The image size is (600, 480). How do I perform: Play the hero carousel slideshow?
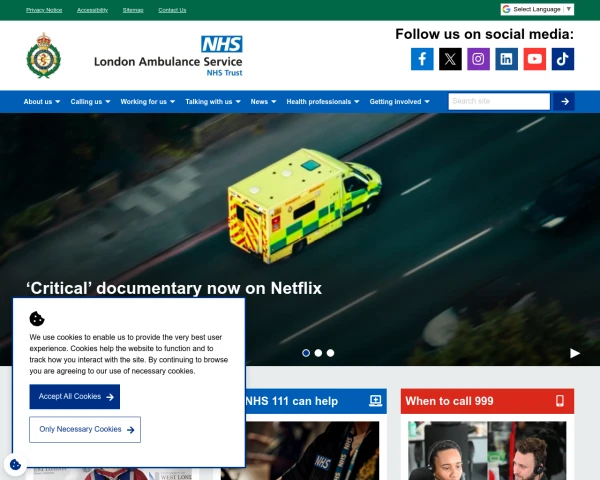coord(575,353)
